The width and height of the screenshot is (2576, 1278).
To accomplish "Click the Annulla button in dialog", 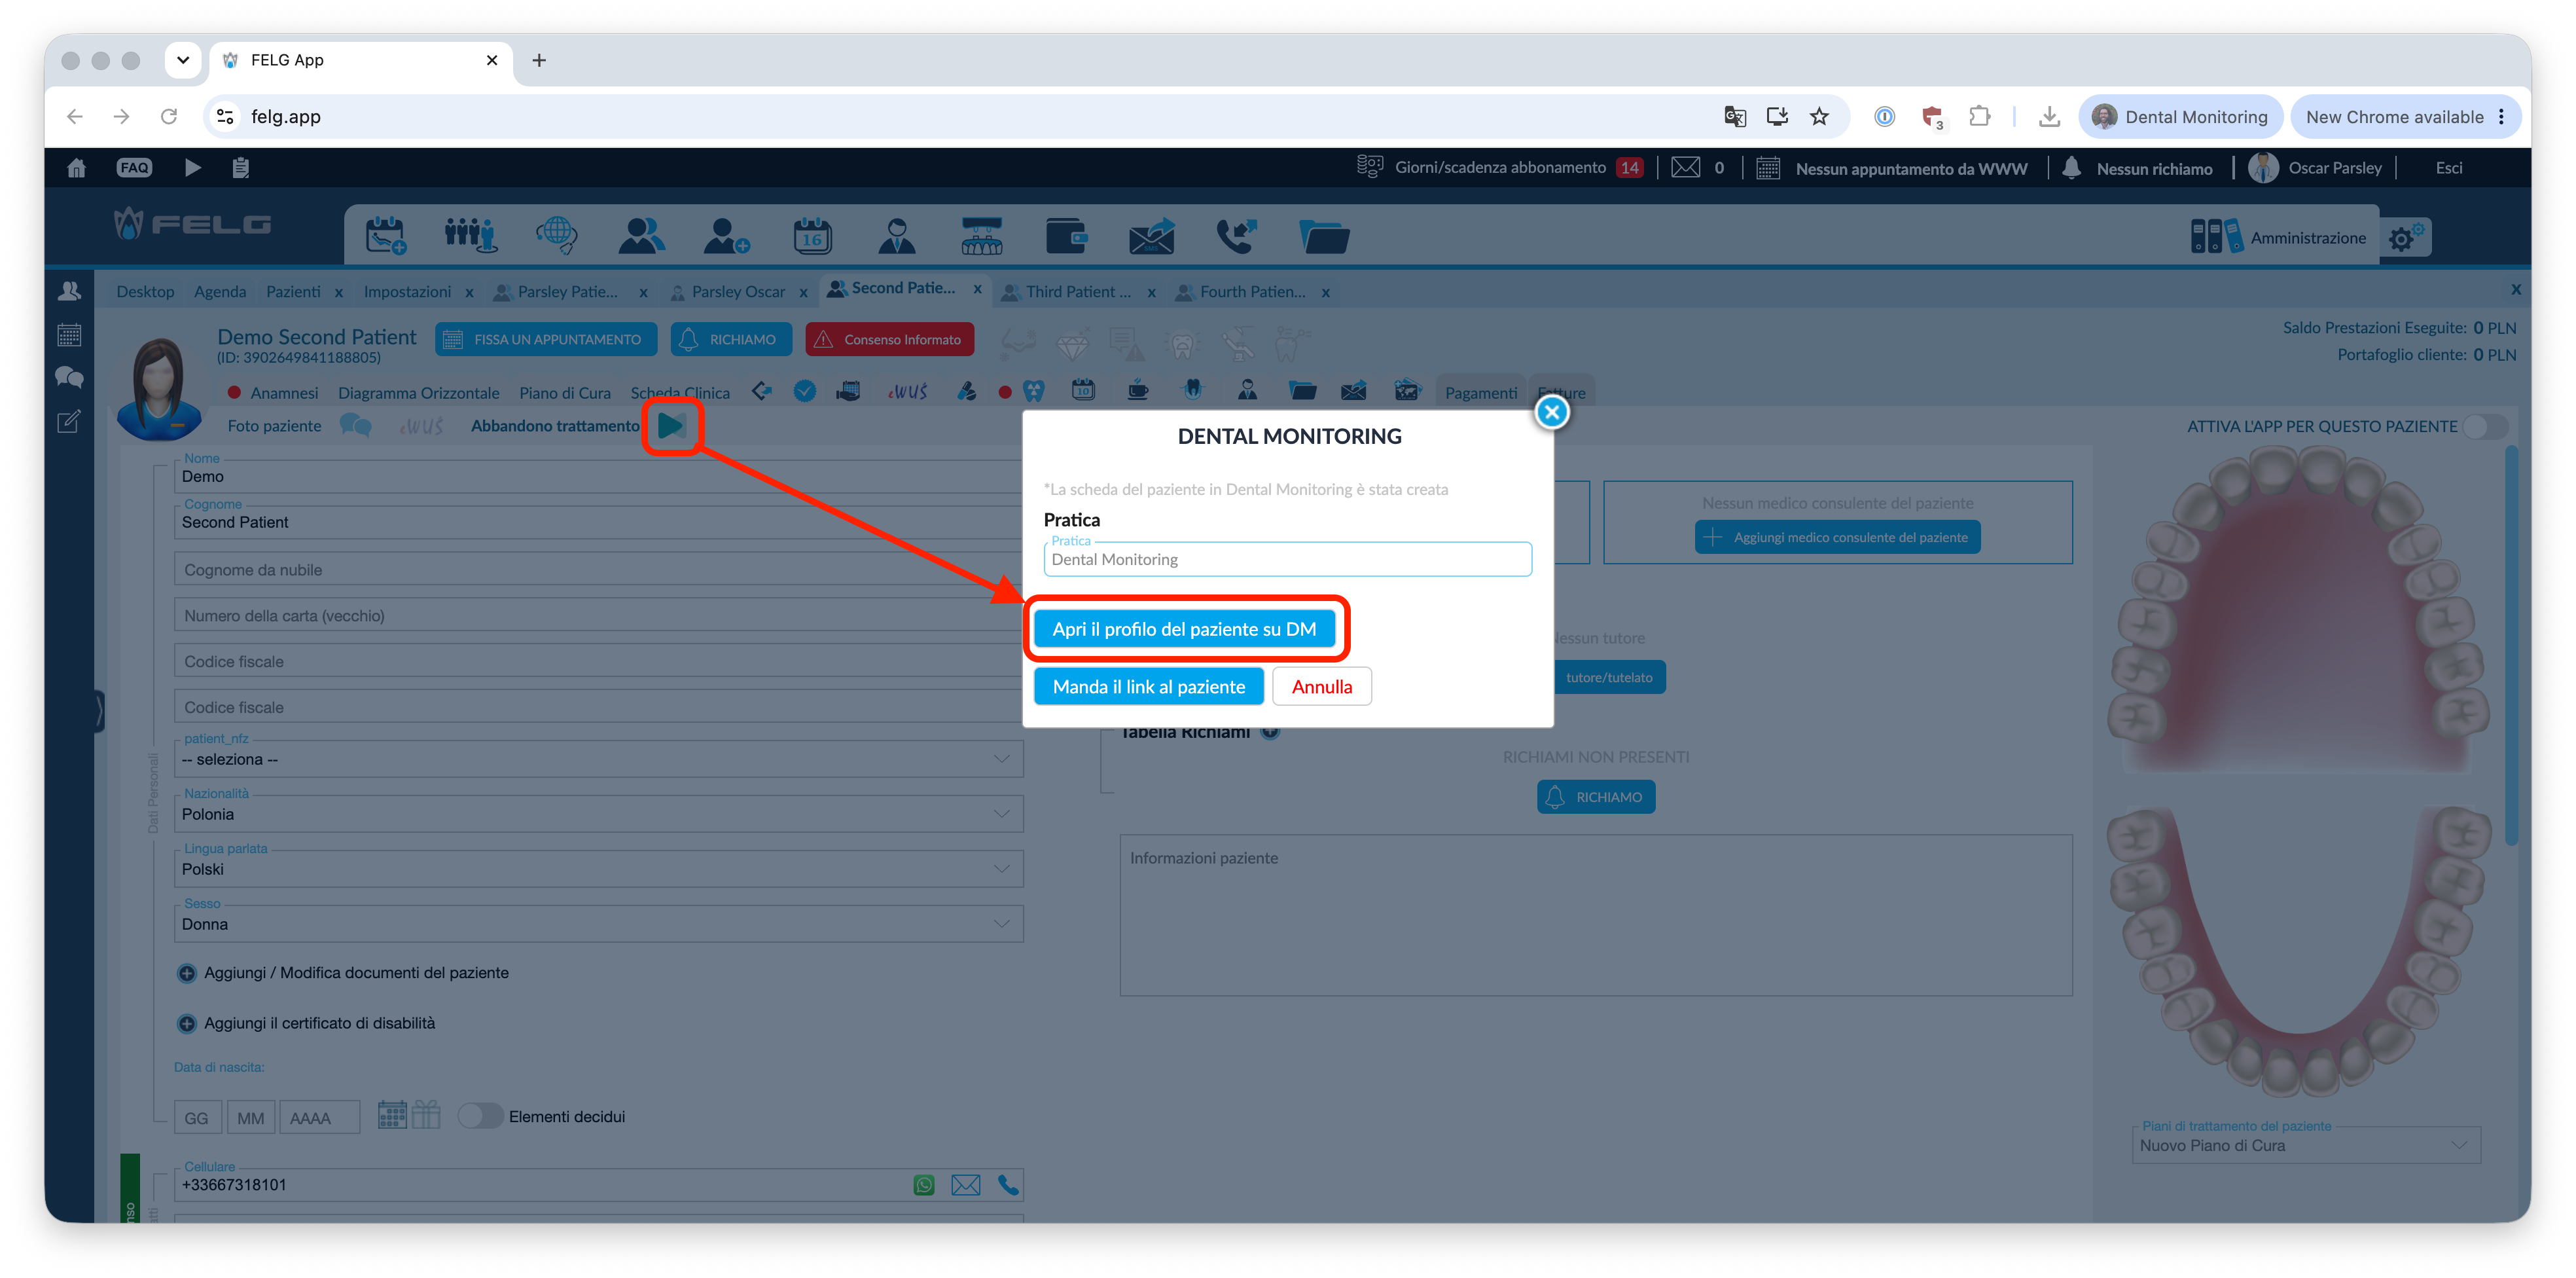I will [x=1321, y=687].
